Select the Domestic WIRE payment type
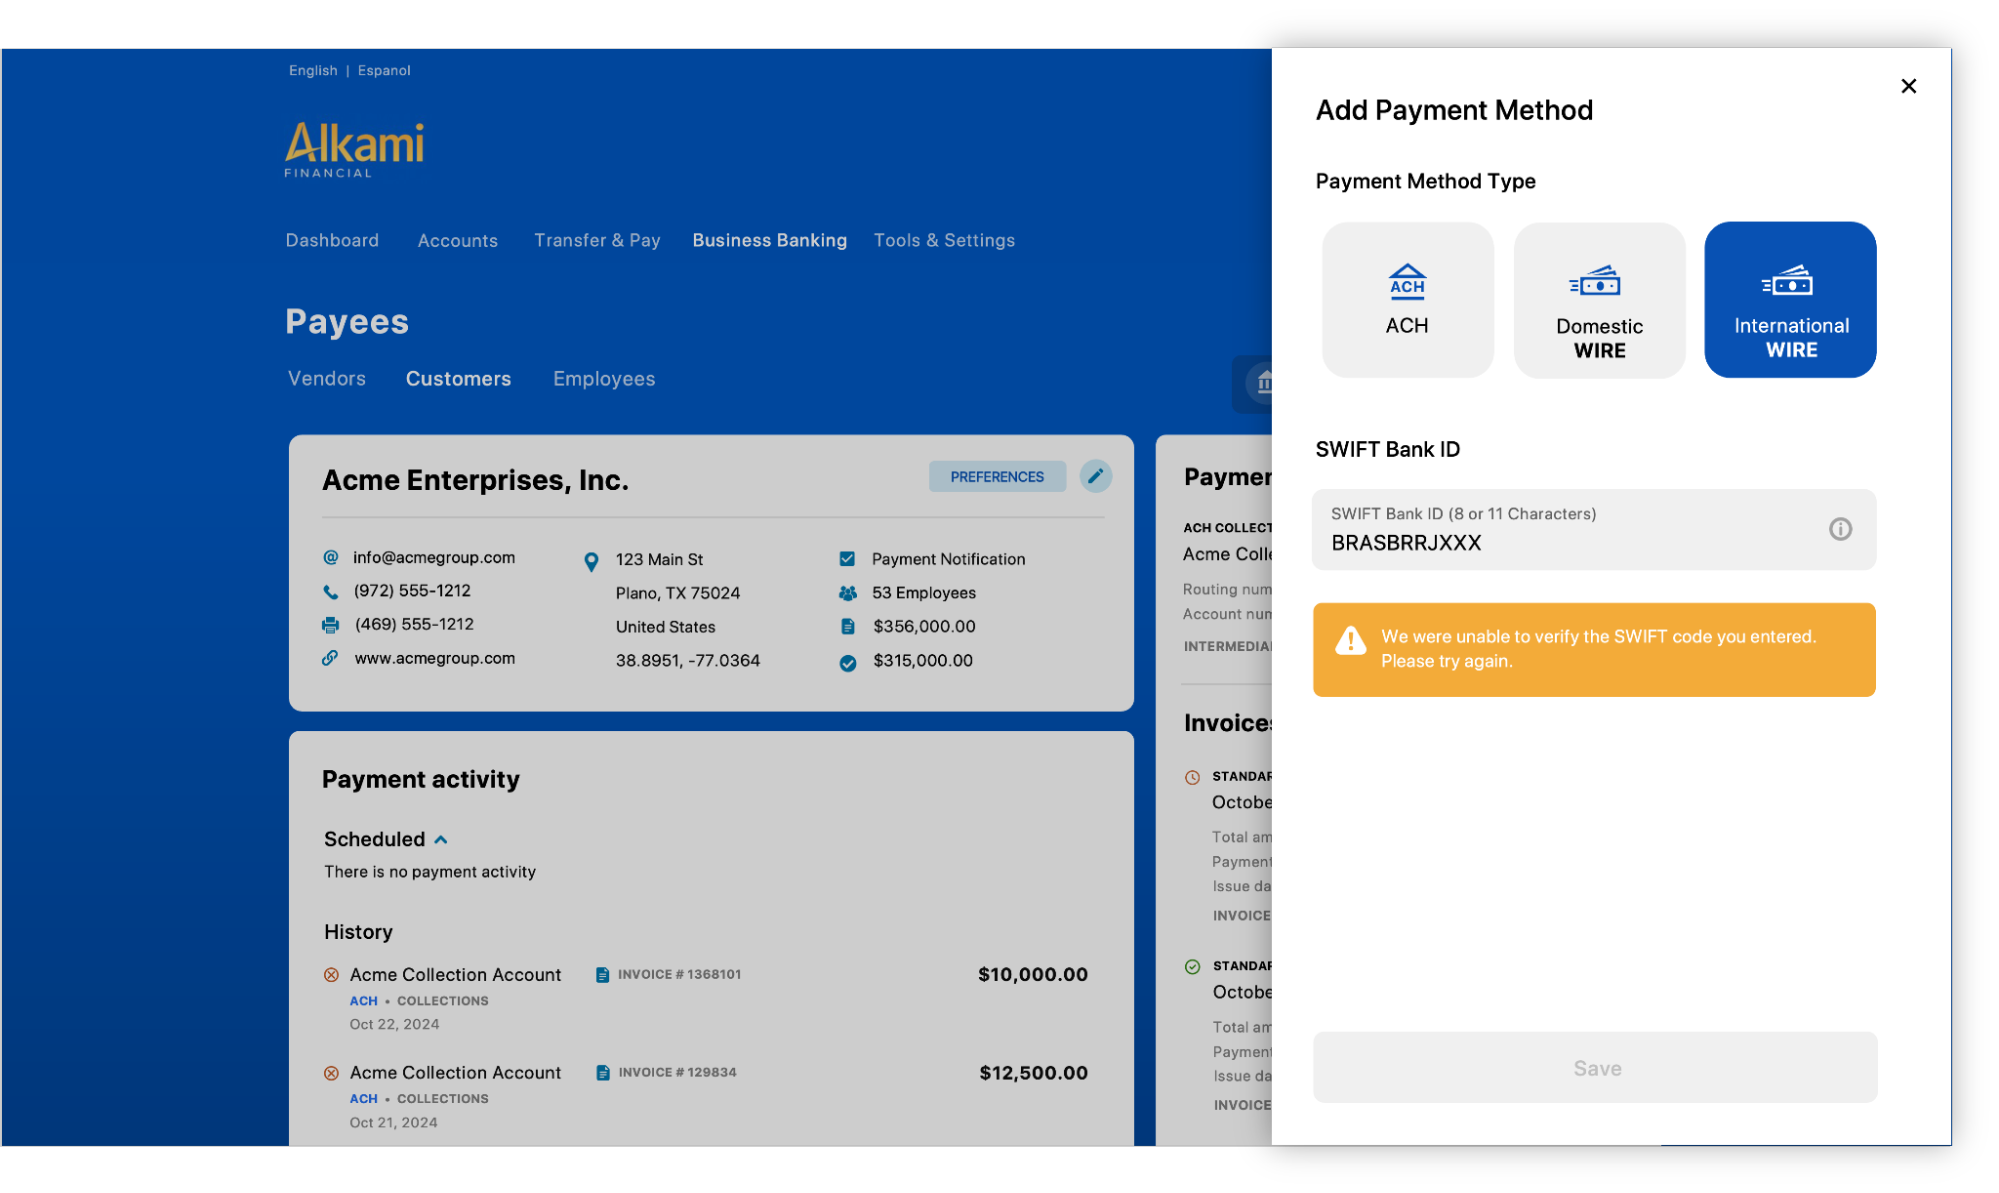Image resolution: width=1999 pixels, height=1193 pixels. pyautogui.click(x=1599, y=299)
